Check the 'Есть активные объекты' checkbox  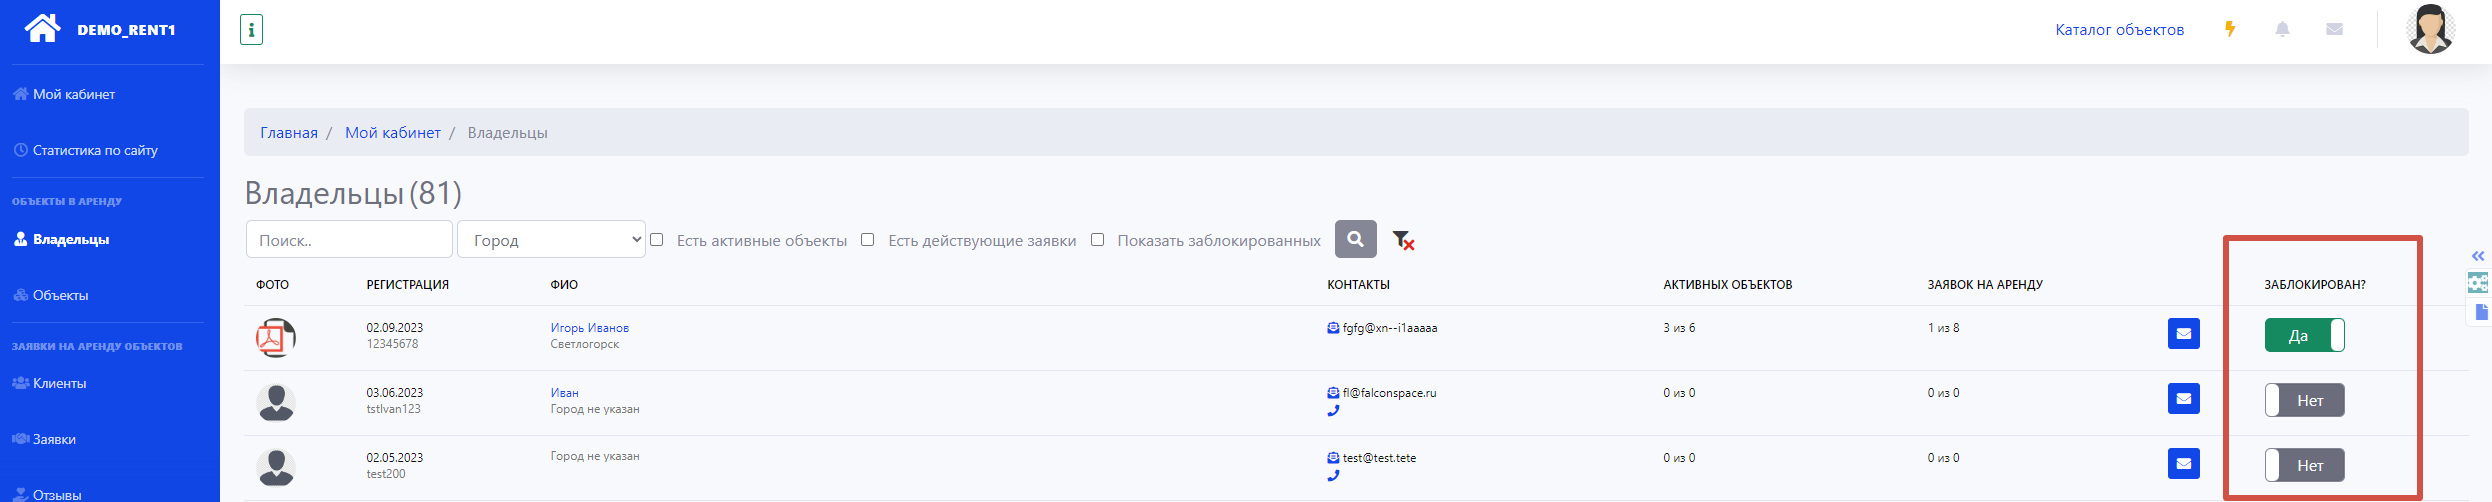(x=657, y=240)
